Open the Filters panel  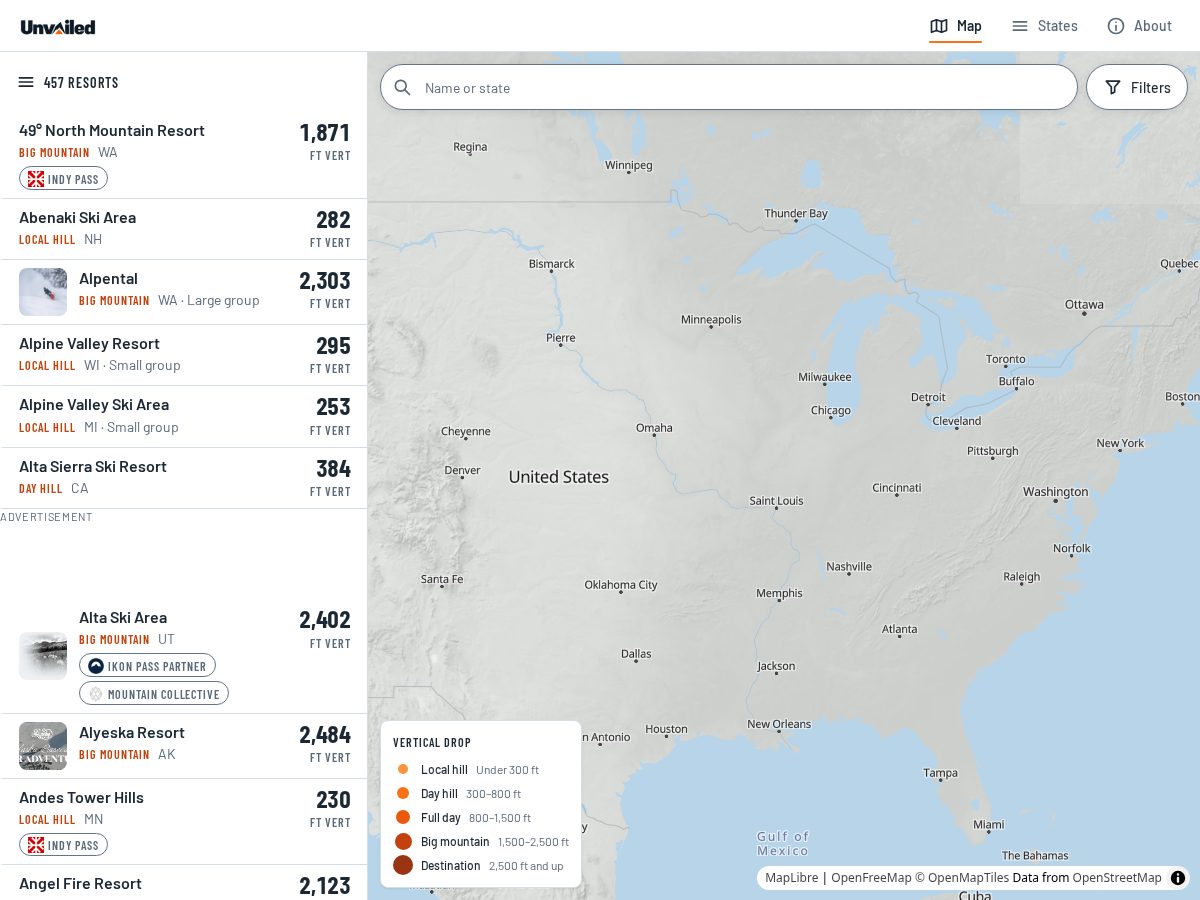click(x=1137, y=87)
